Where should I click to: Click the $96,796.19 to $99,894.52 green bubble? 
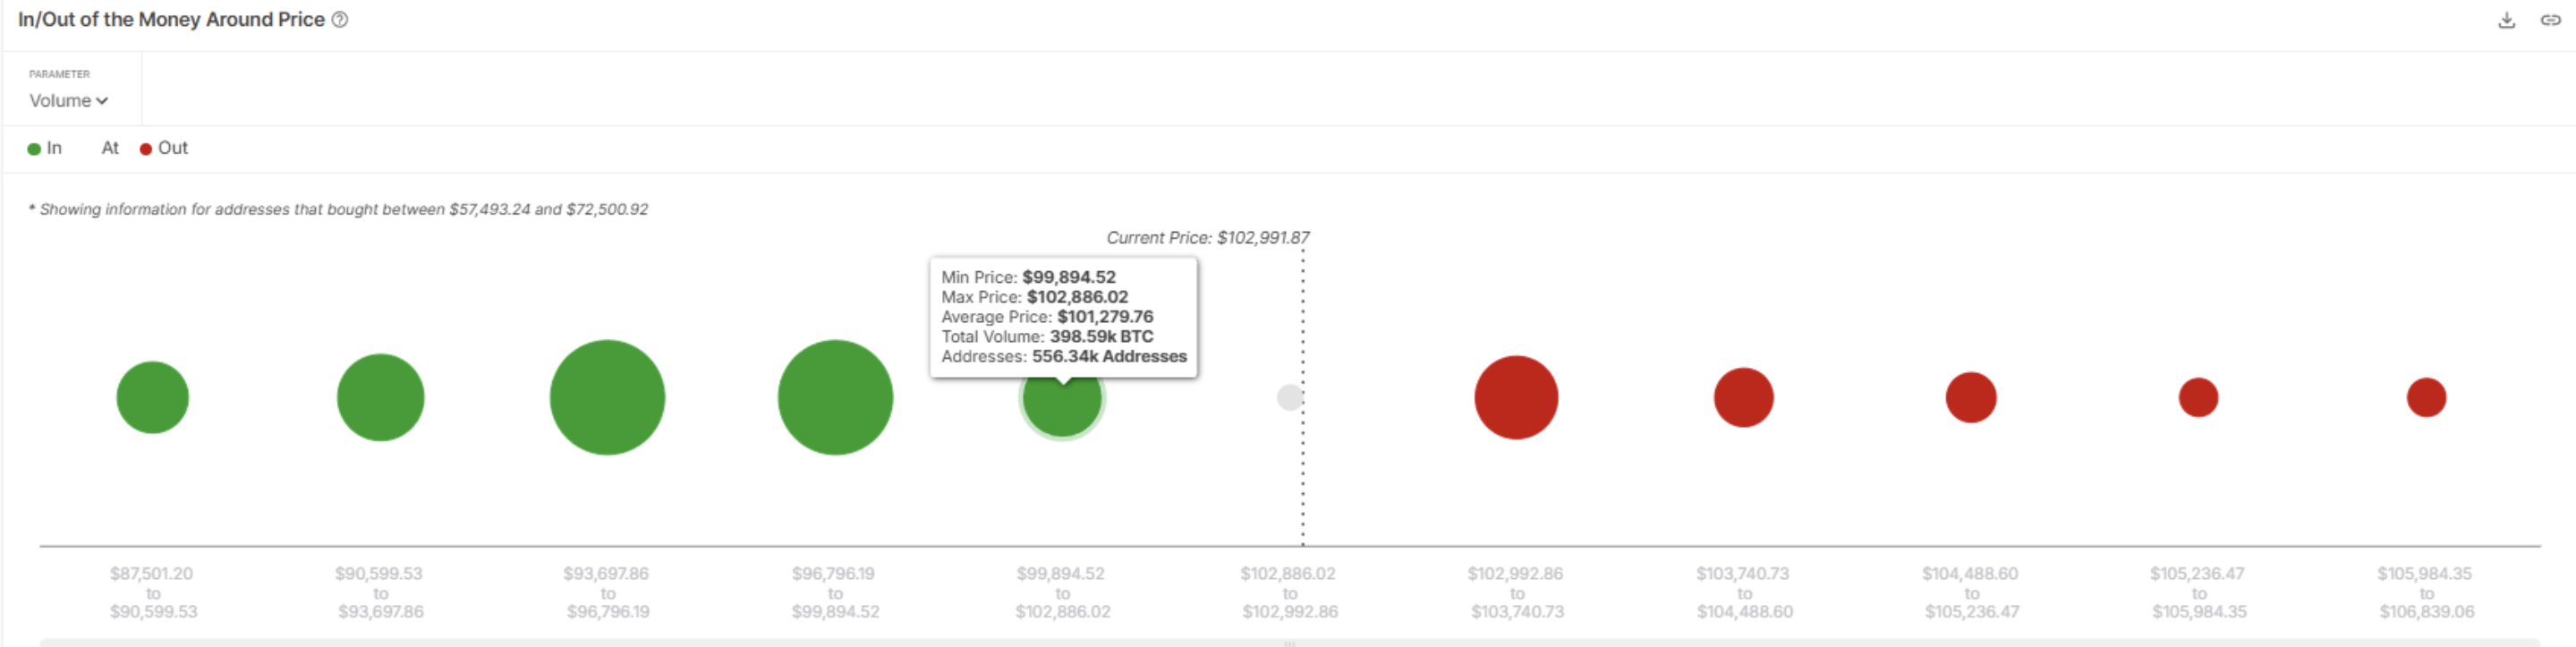(x=836, y=397)
